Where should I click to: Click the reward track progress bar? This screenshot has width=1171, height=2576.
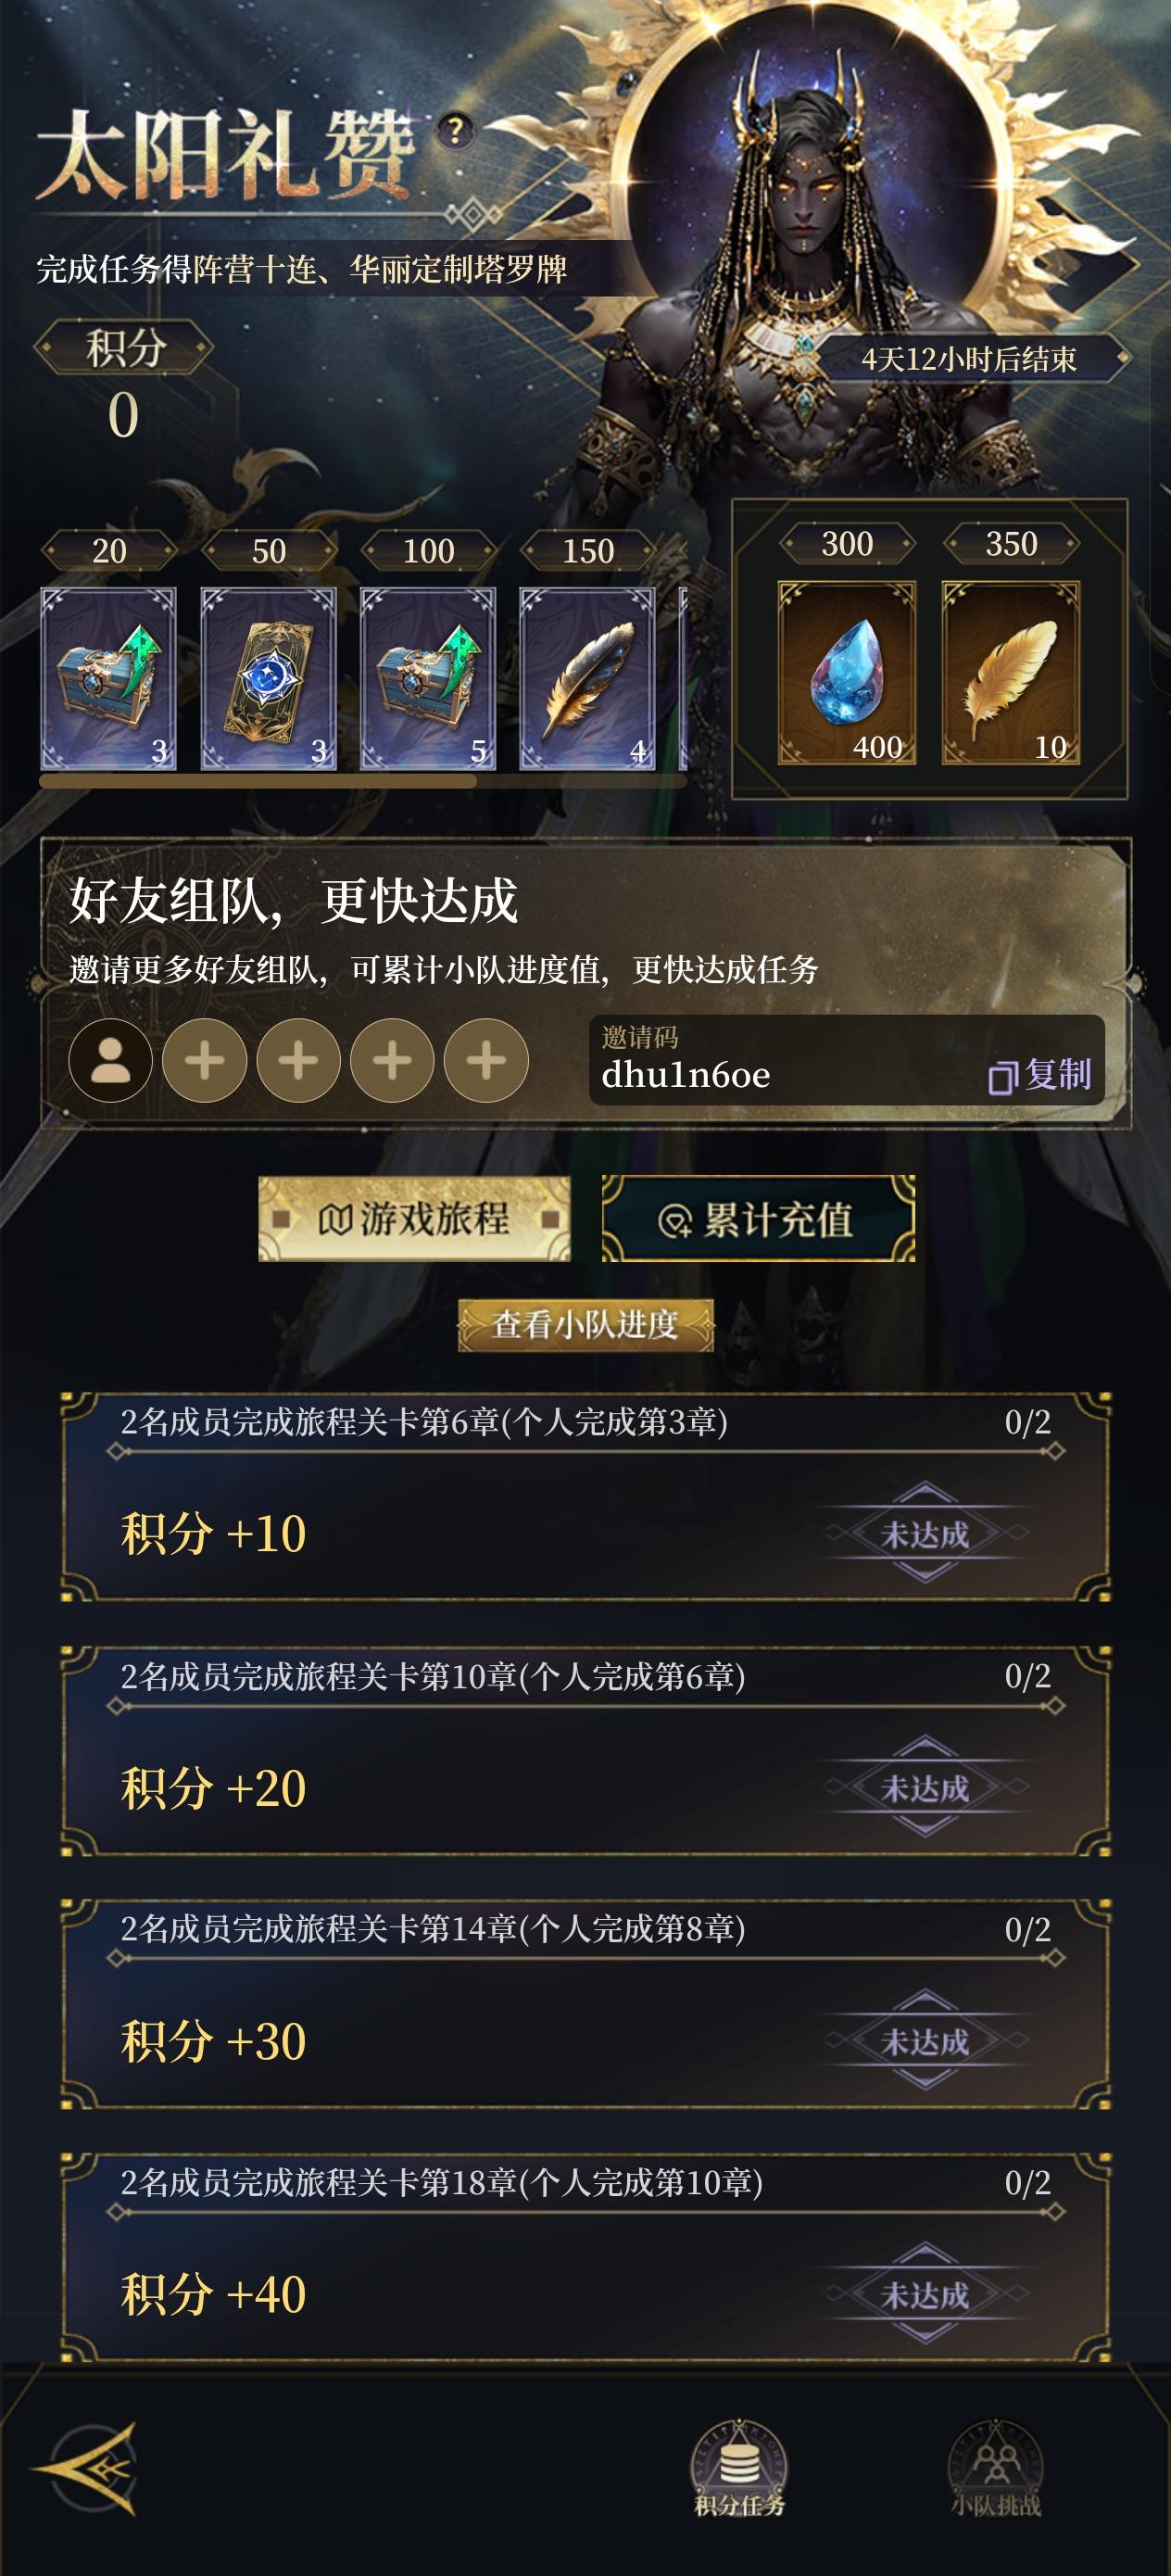363,781
